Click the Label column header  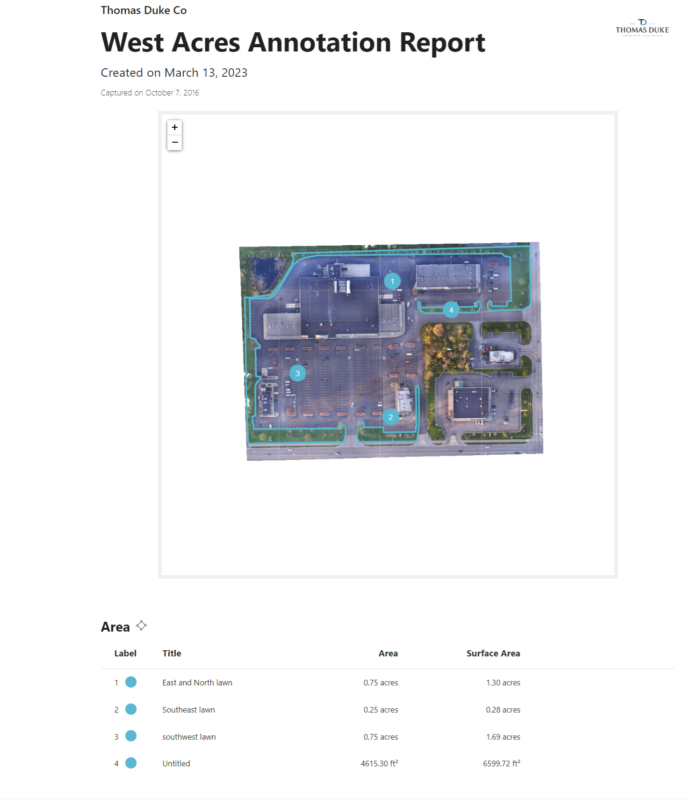coord(125,654)
